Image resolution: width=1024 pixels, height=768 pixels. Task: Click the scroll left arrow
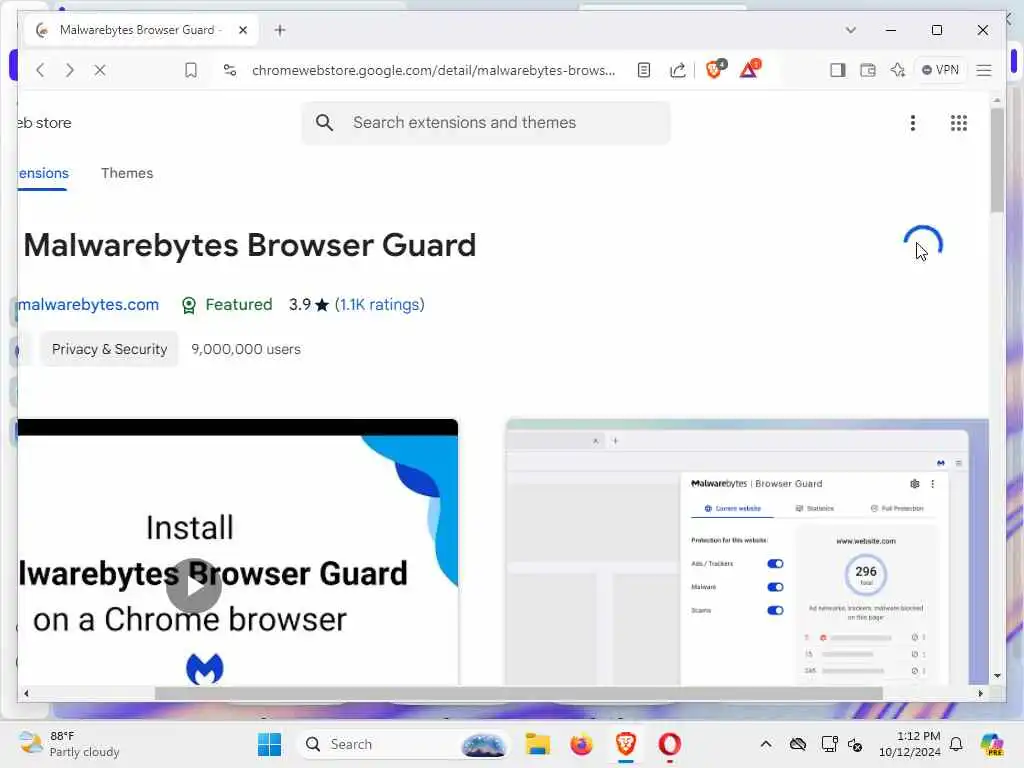click(26, 694)
